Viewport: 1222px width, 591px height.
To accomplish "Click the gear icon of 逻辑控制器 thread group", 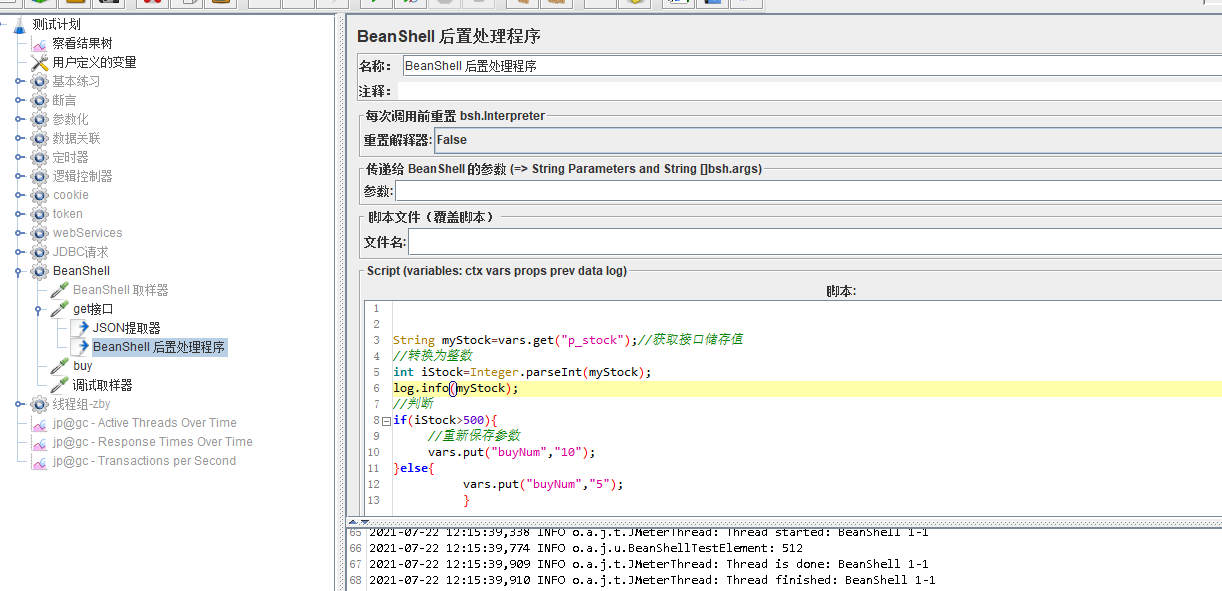I will click(39, 176).
